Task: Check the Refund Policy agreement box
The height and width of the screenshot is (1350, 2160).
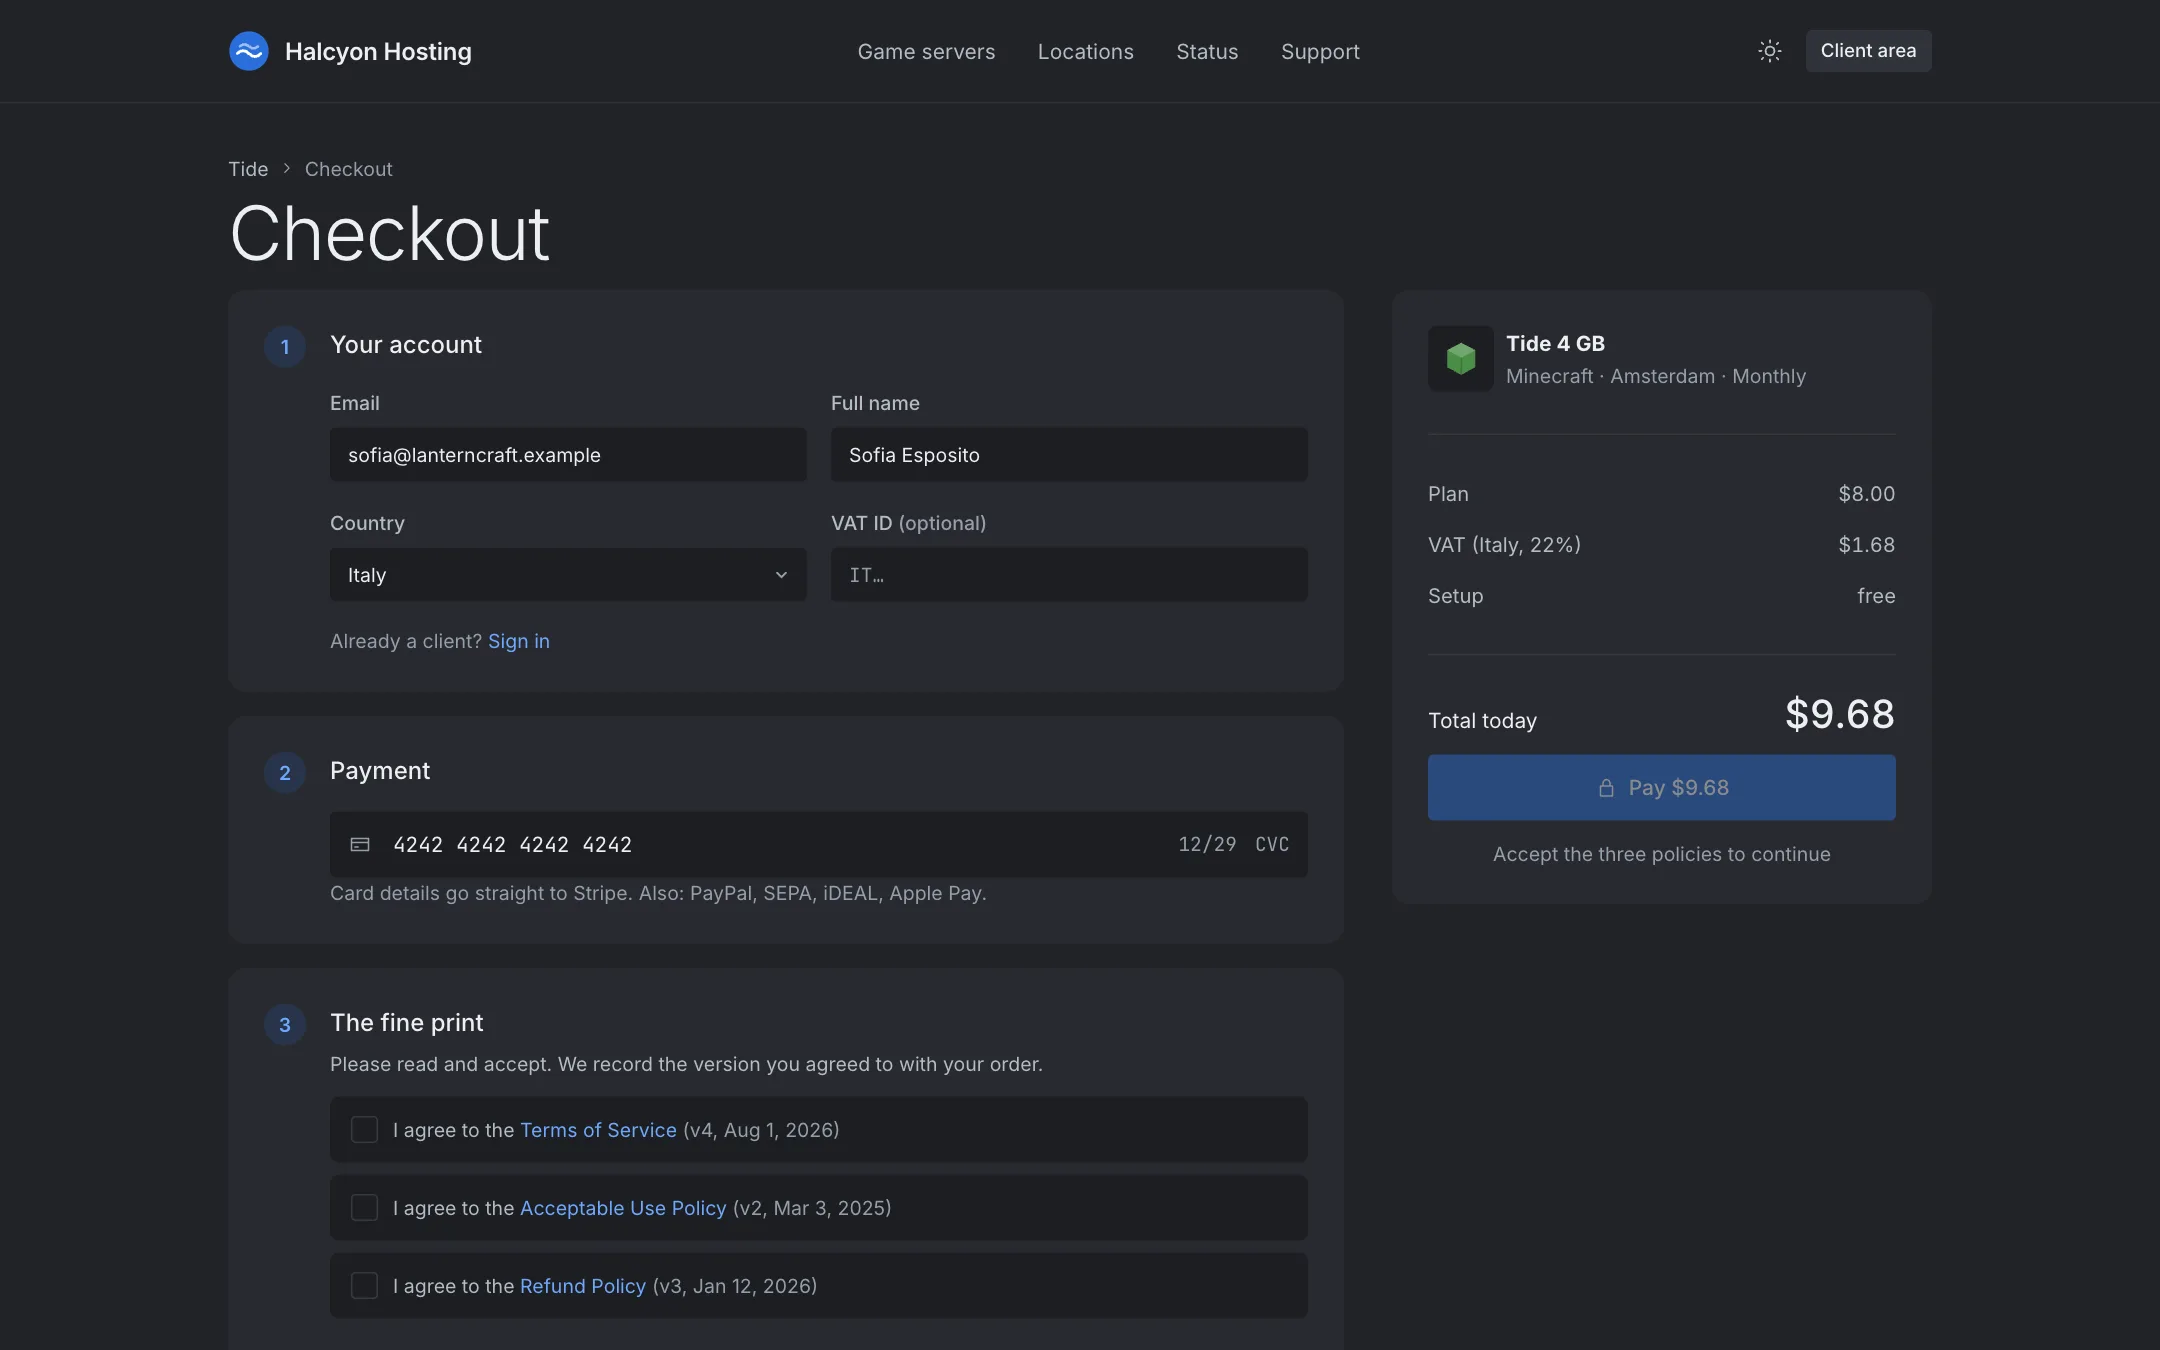Action: coord(364,1286)
